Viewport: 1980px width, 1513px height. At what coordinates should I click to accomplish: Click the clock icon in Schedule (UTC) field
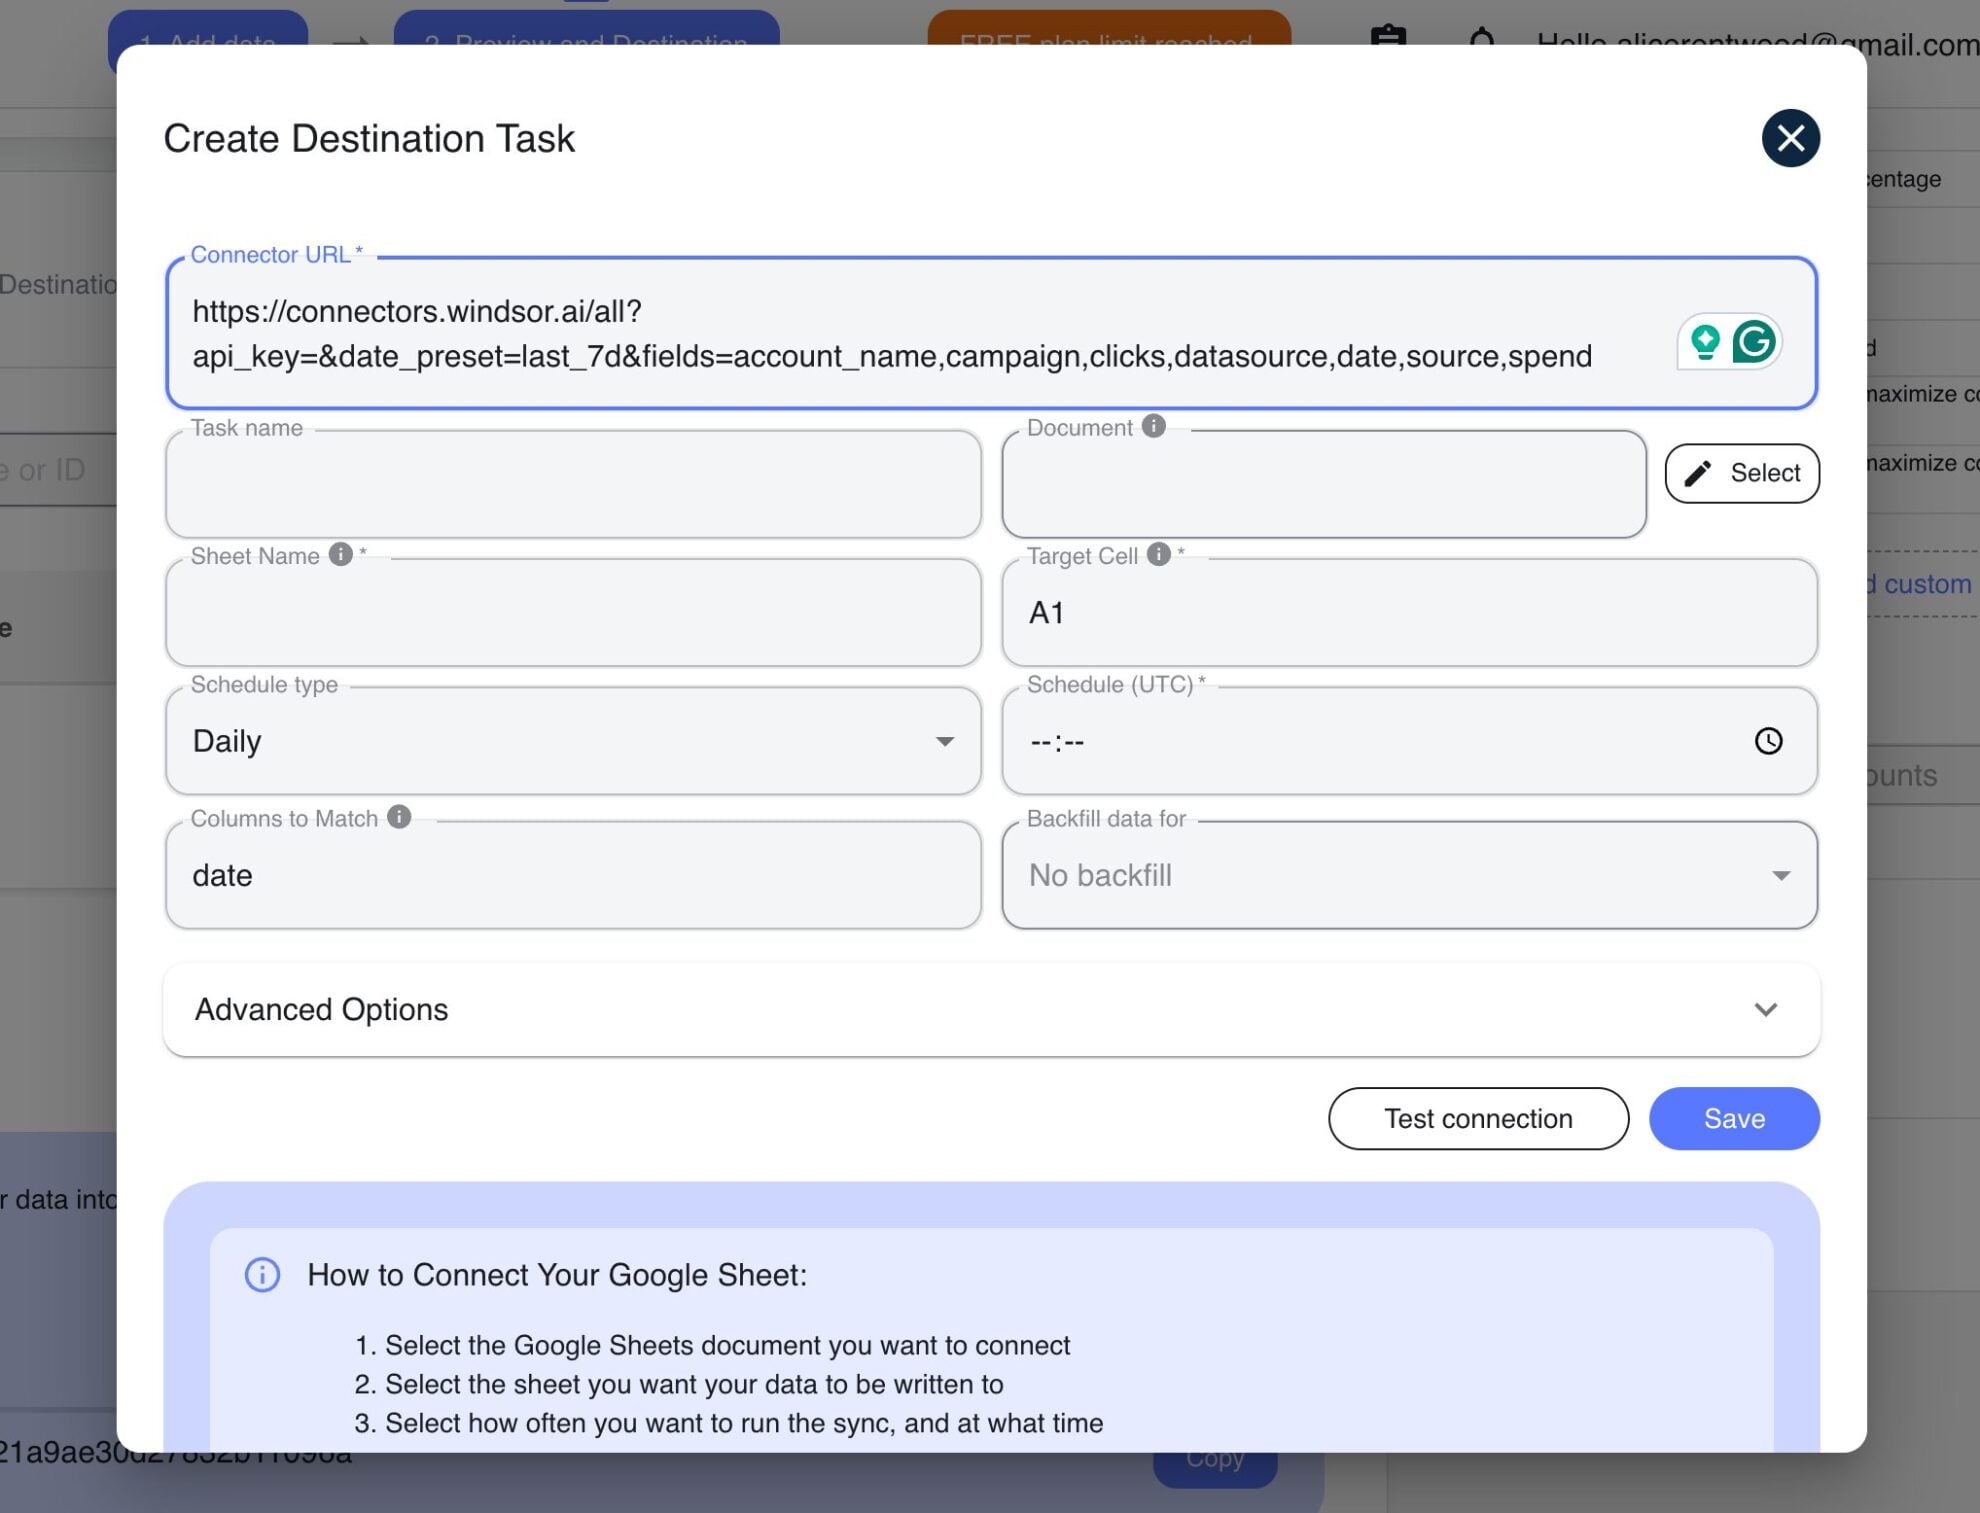(x=1770, y=741)
